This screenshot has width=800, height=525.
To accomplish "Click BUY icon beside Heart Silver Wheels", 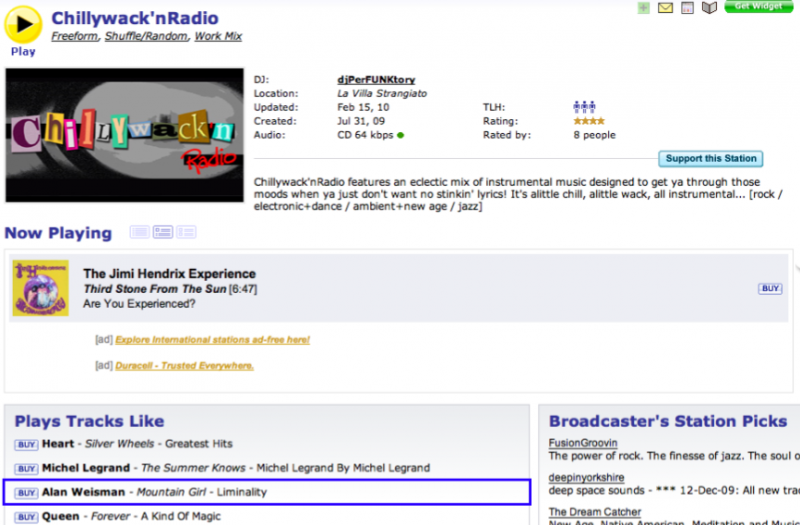I will click(26, 444).
